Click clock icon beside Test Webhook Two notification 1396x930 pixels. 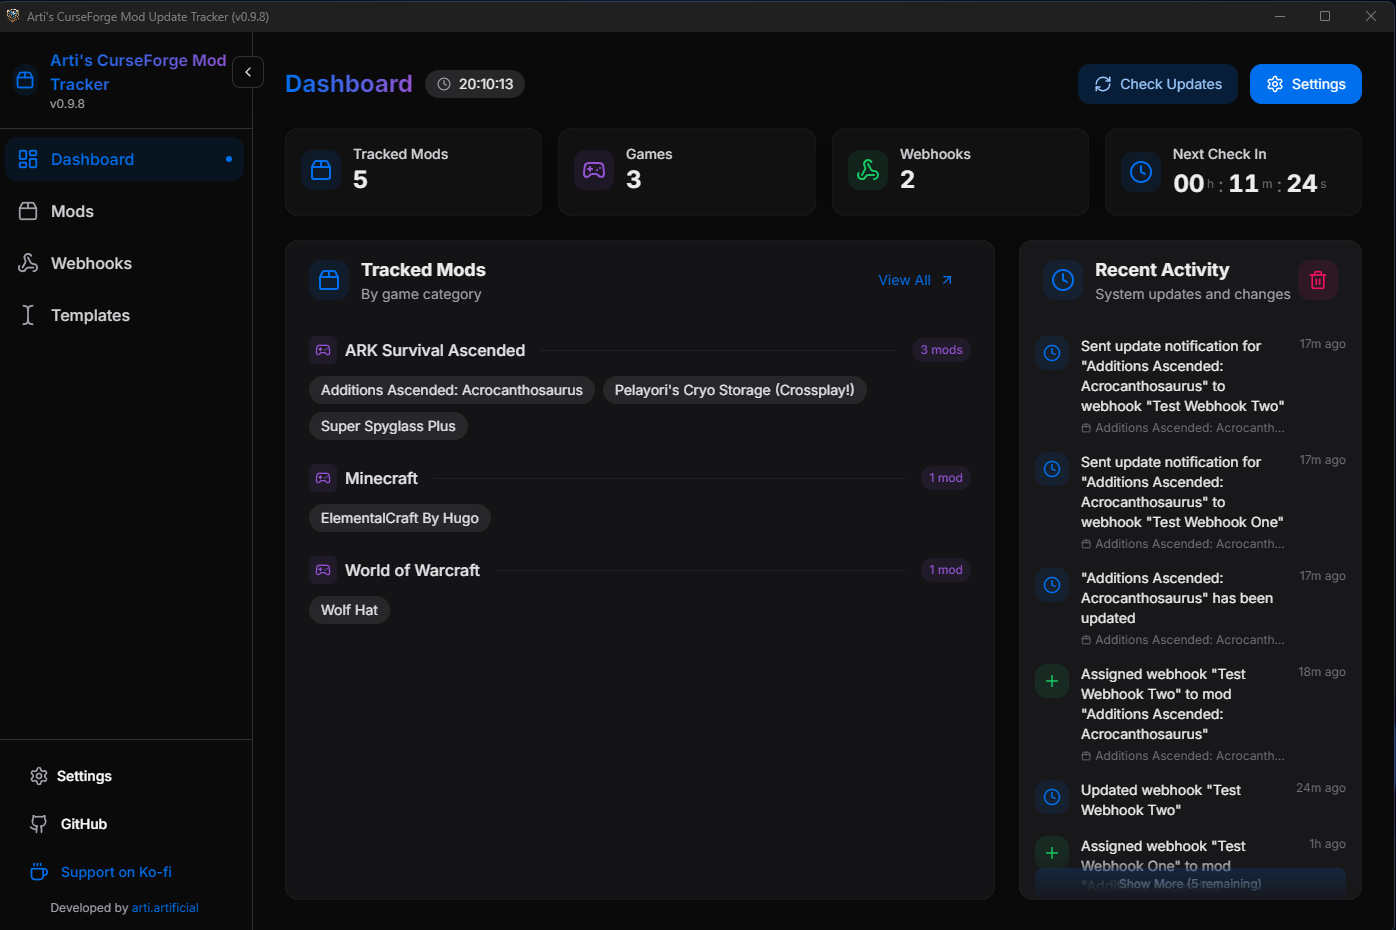[1052, 353]
